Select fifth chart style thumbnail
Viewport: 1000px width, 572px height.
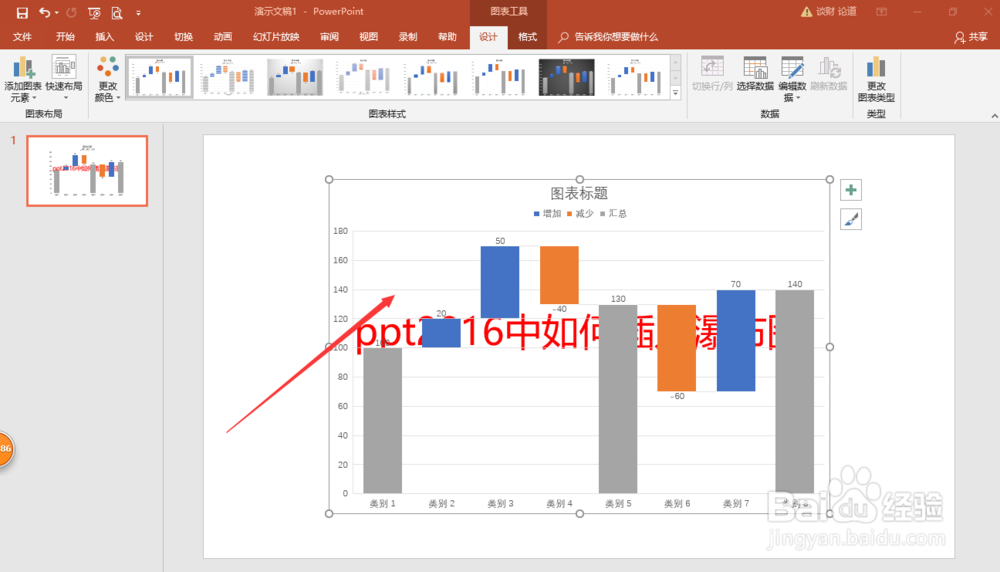pos(431,77)
